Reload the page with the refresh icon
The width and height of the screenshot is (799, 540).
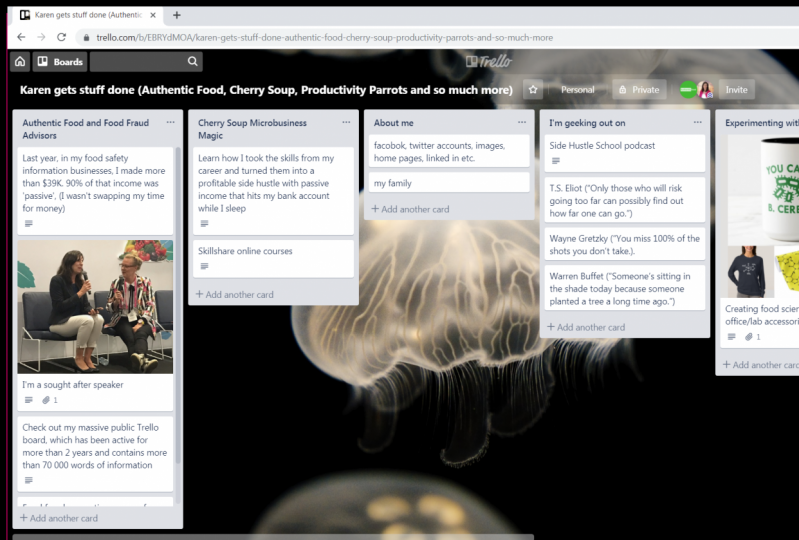[x=62, y=37]
